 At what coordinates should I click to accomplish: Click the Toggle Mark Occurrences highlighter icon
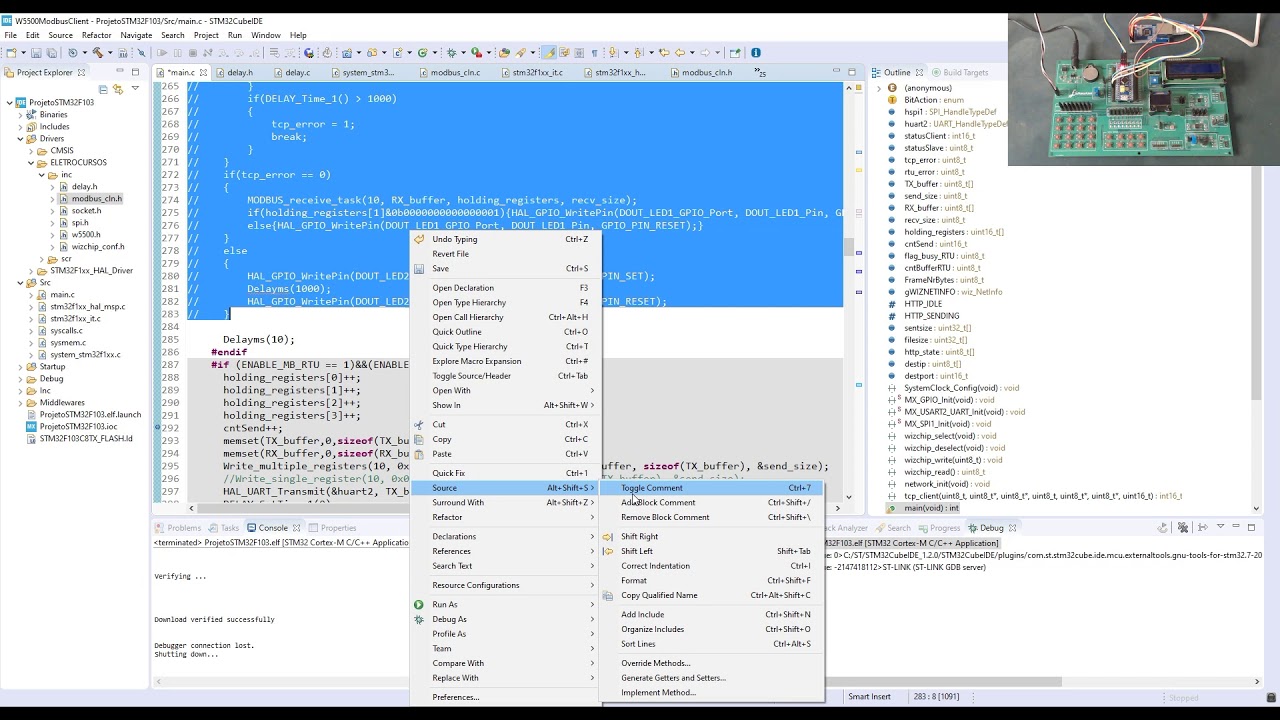pos(548,53)
